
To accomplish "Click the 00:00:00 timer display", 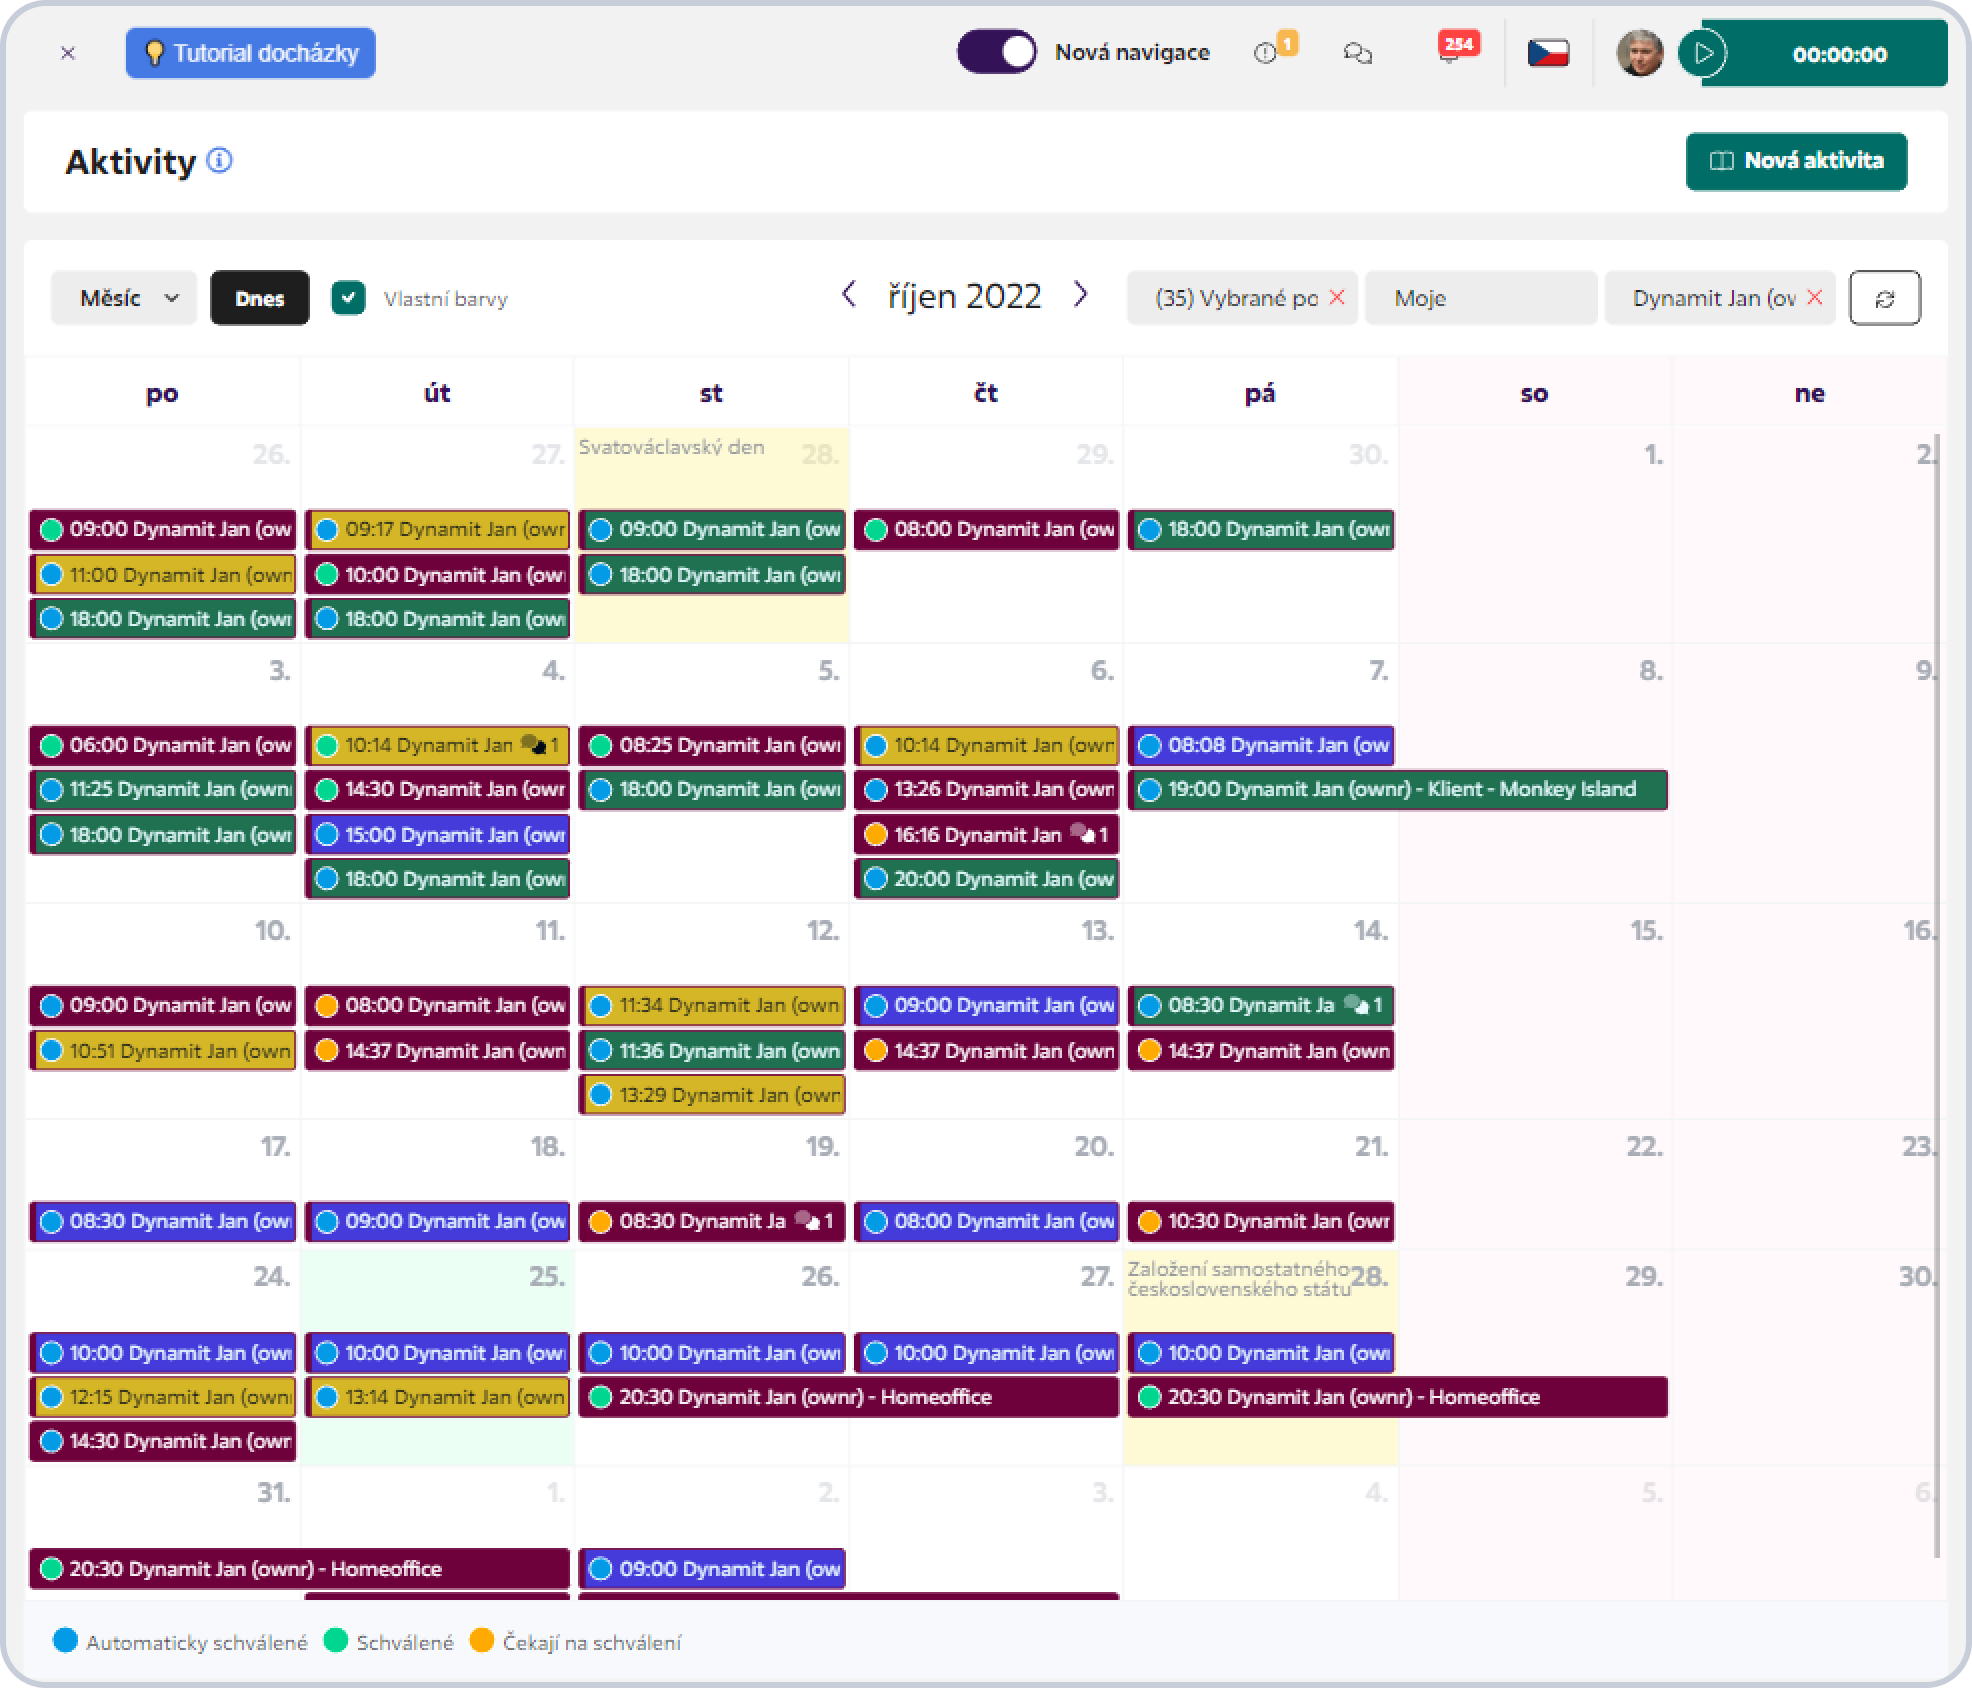I will pyautogui.click(x=1839, y=54).
